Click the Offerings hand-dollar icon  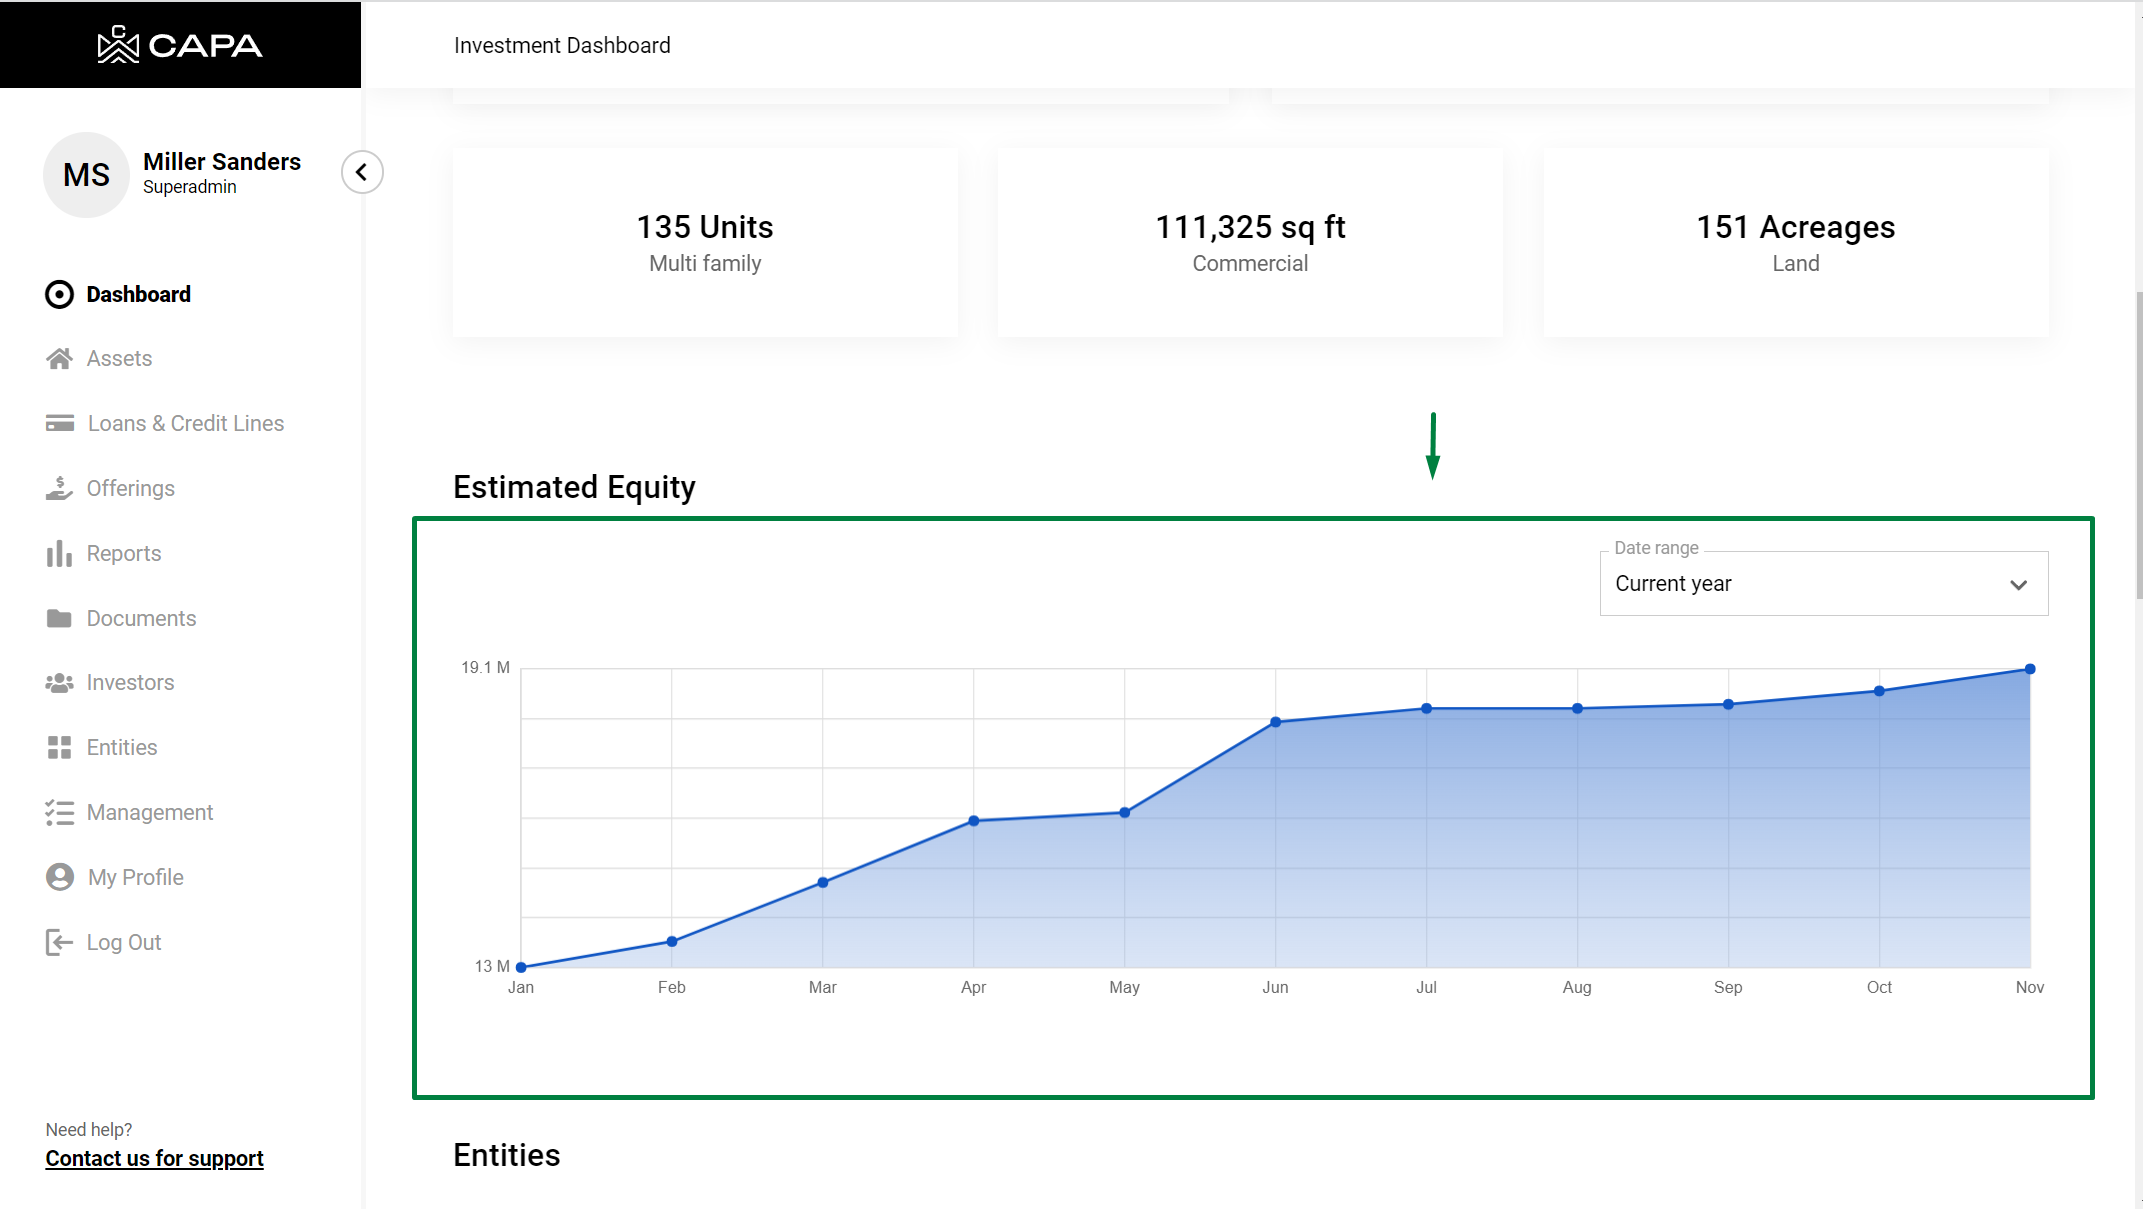coord(59,488)
